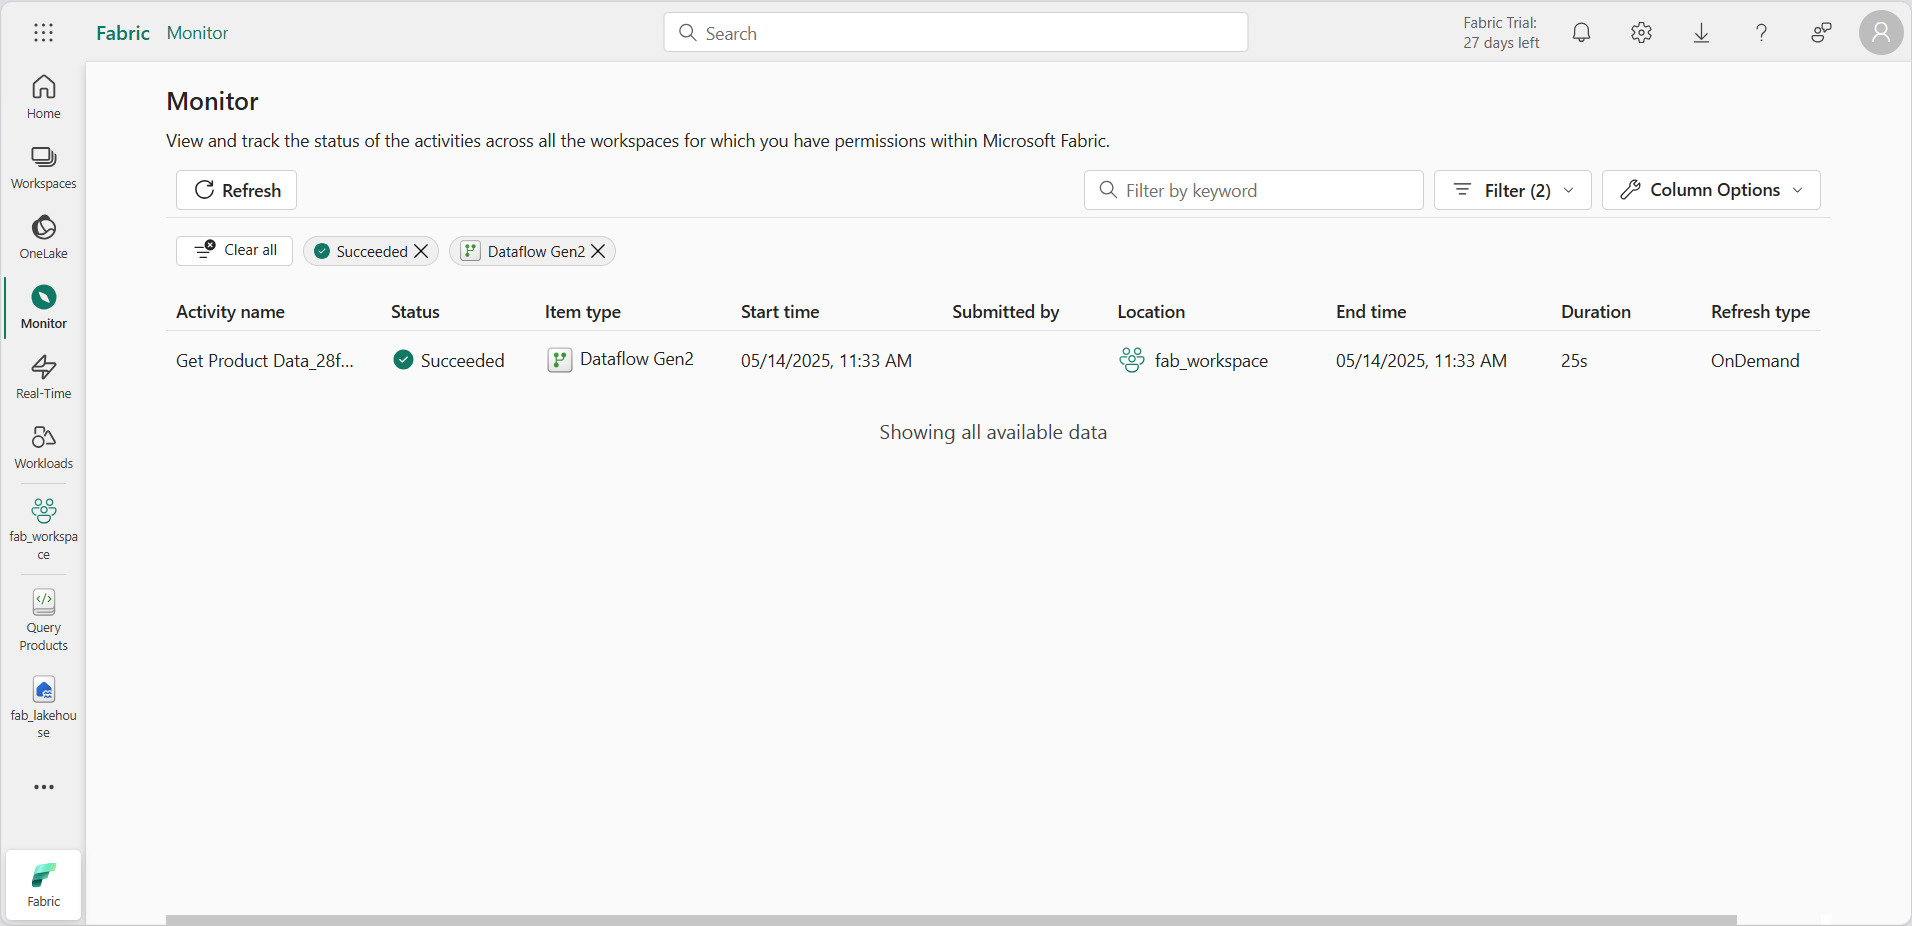This screenshot has width=1912, height=926.
Task: Open OneLake from sidebar
Action: coord(43,237)
